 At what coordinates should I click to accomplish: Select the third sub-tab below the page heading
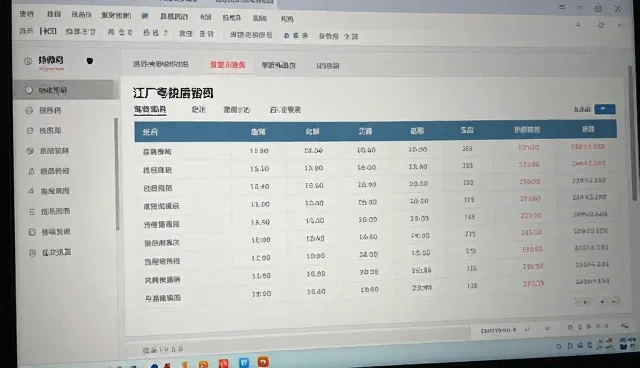(236, 110)
